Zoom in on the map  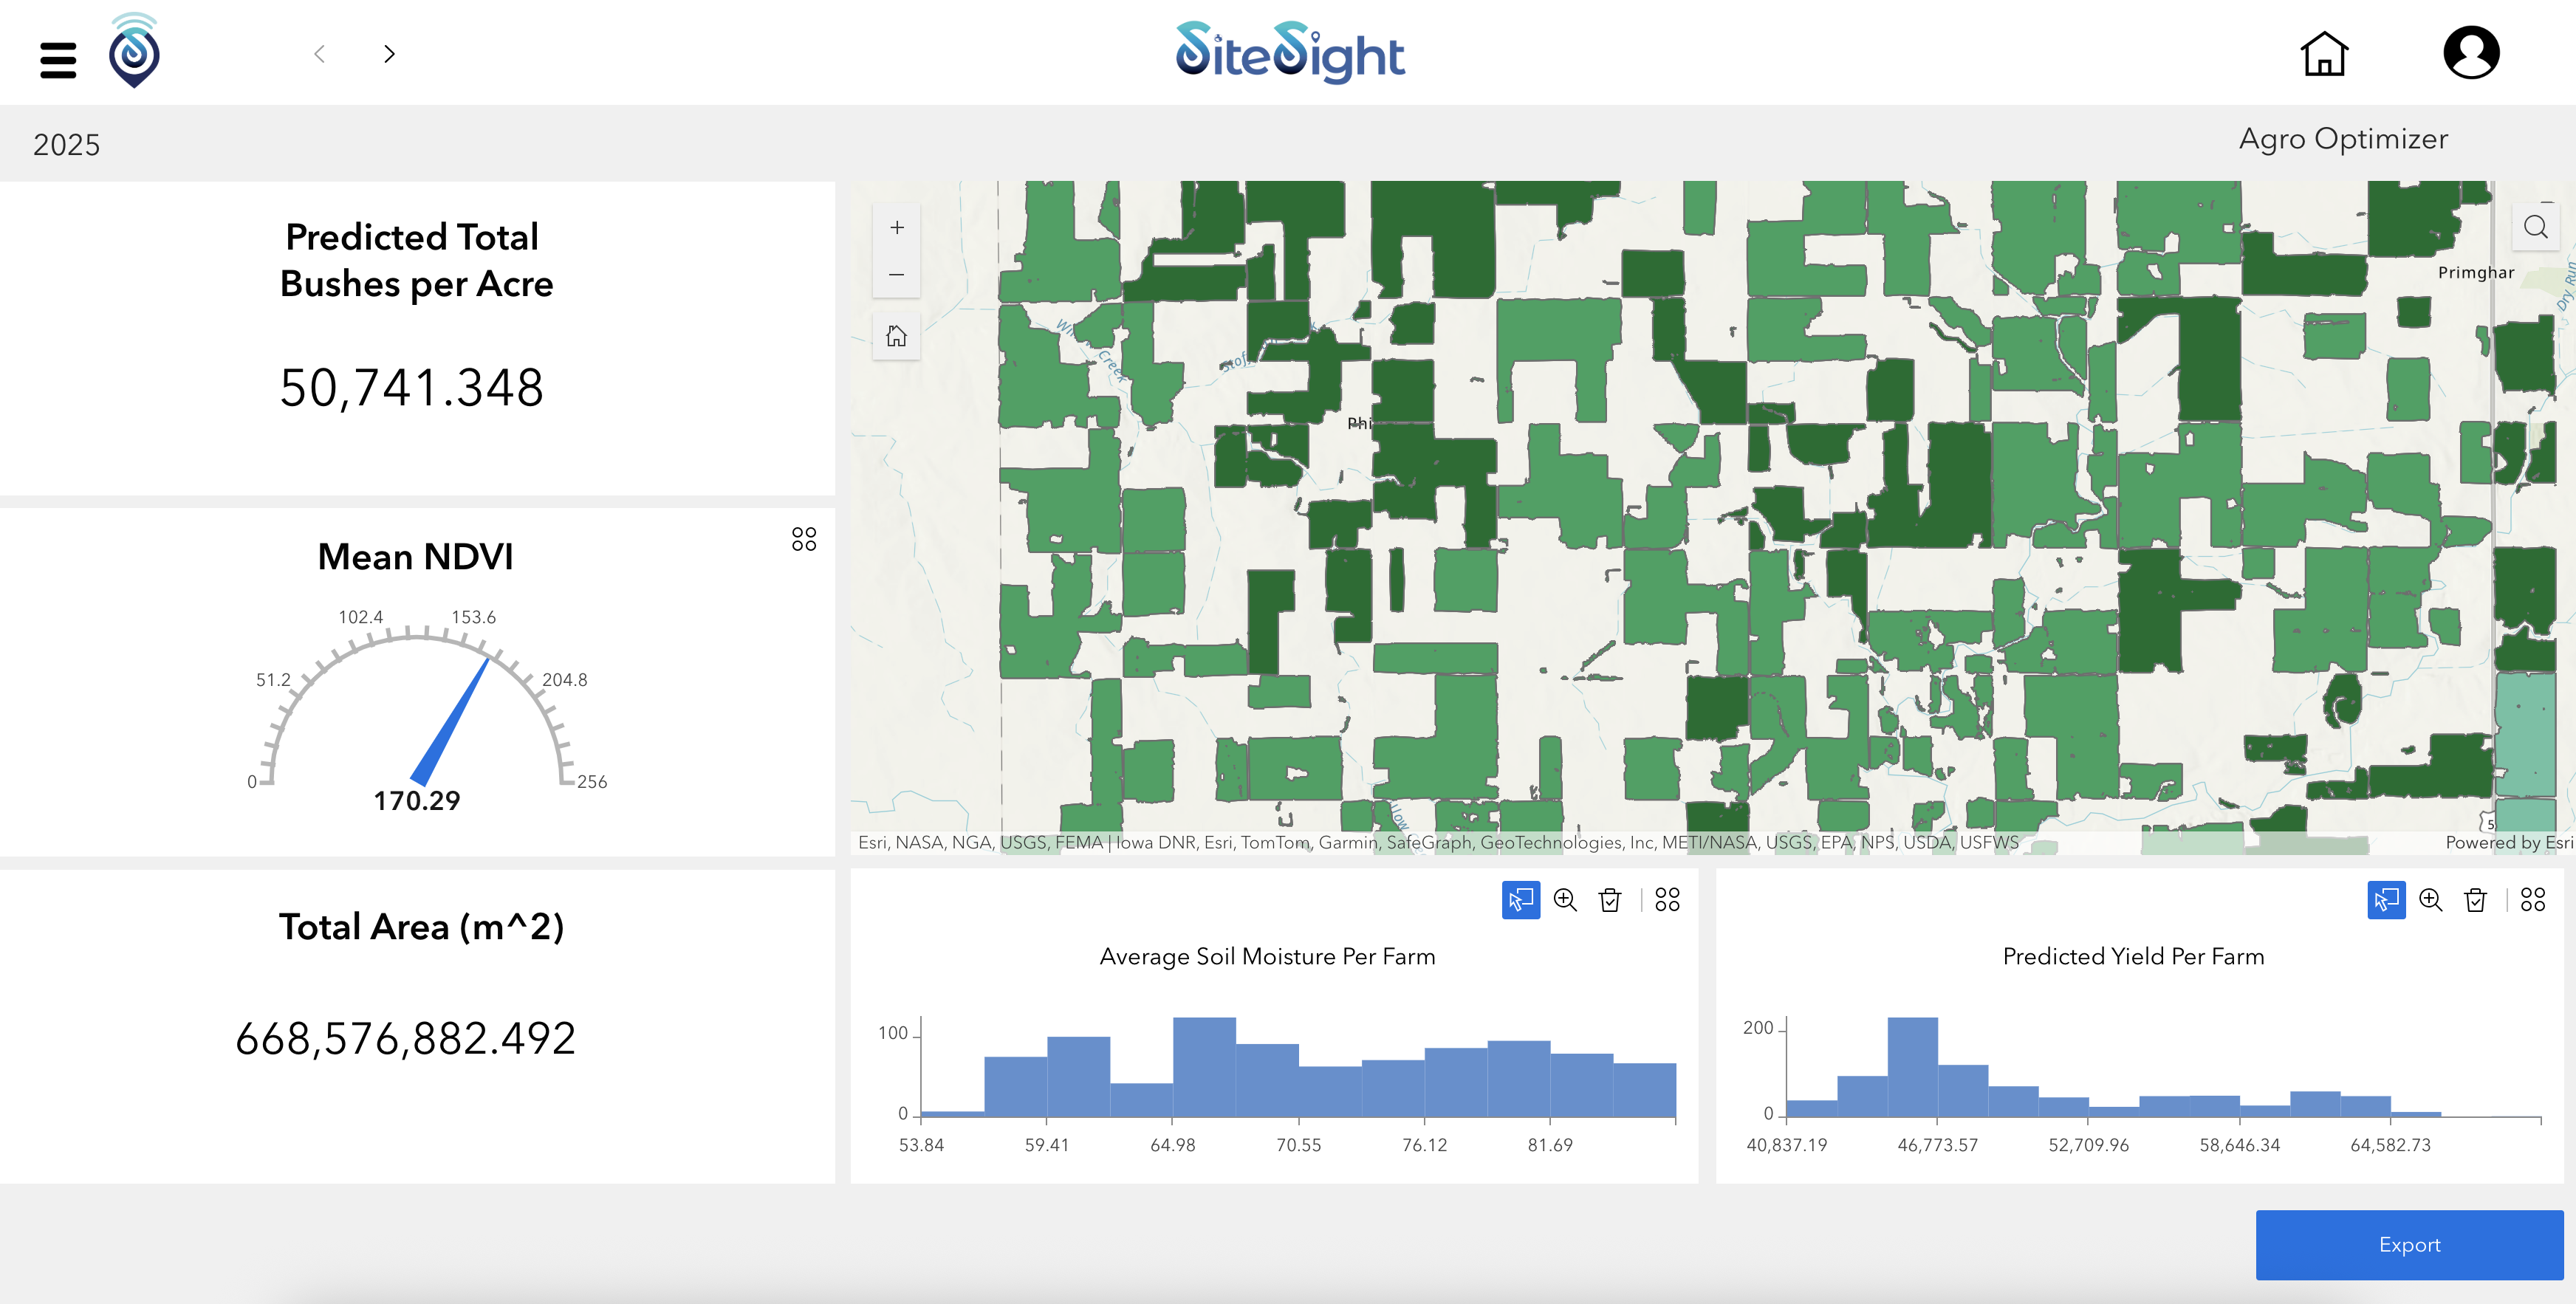tap(897, 228)
